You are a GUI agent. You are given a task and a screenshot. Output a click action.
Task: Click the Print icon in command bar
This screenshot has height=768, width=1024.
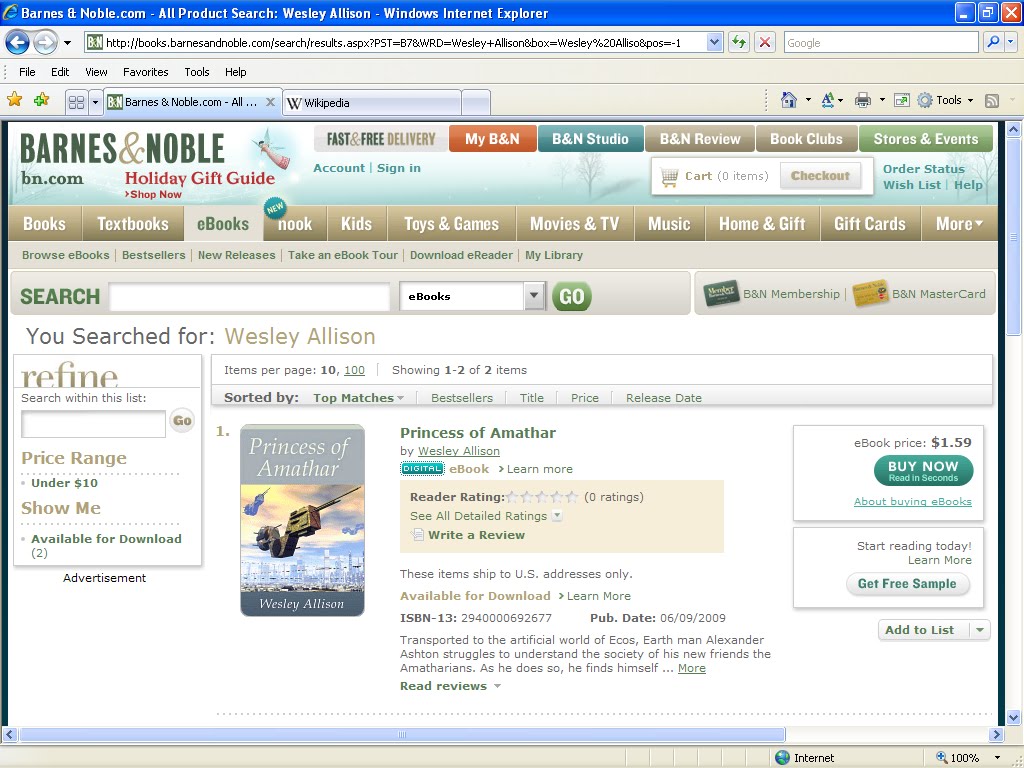click(863, 100)
